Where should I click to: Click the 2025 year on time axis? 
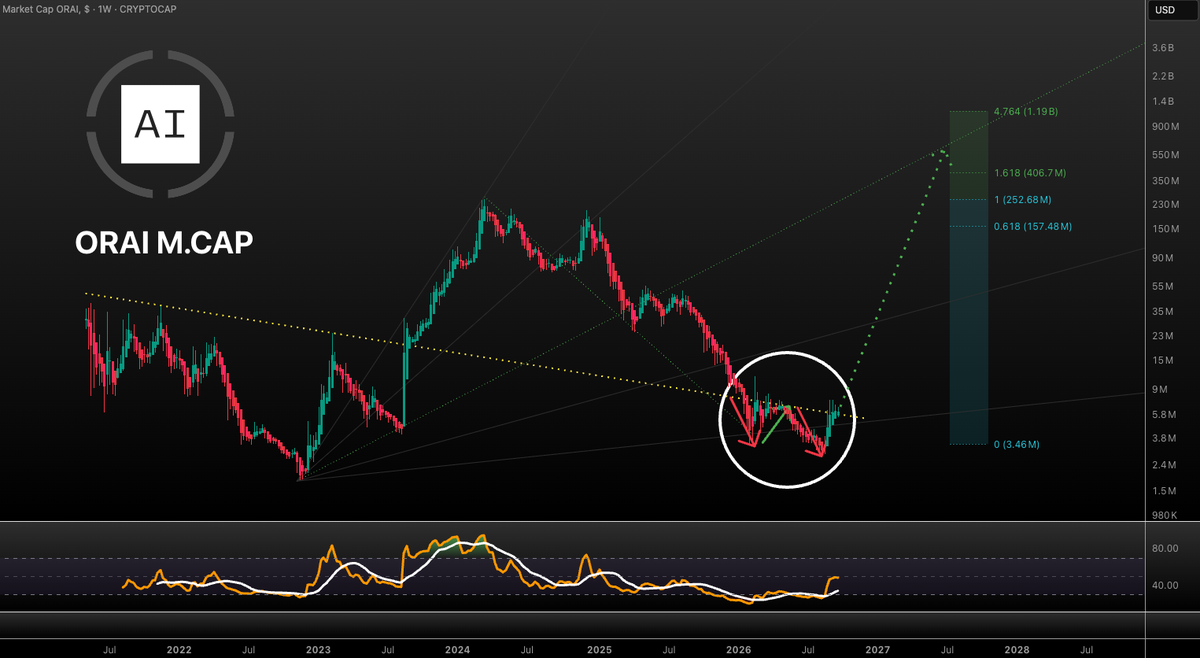[x=598, y=649]
